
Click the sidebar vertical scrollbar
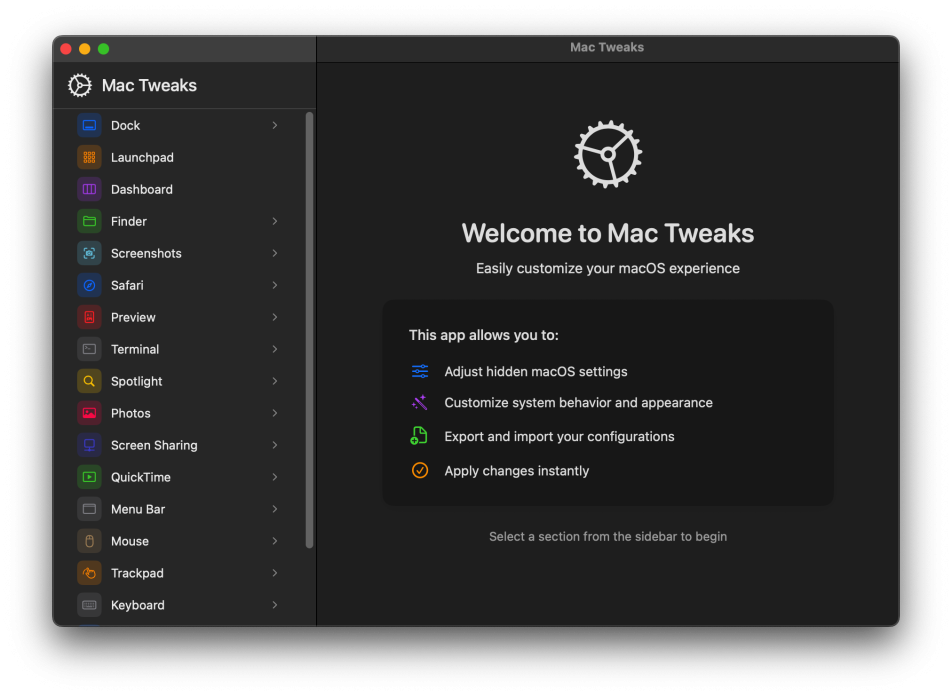click(310, 330)
